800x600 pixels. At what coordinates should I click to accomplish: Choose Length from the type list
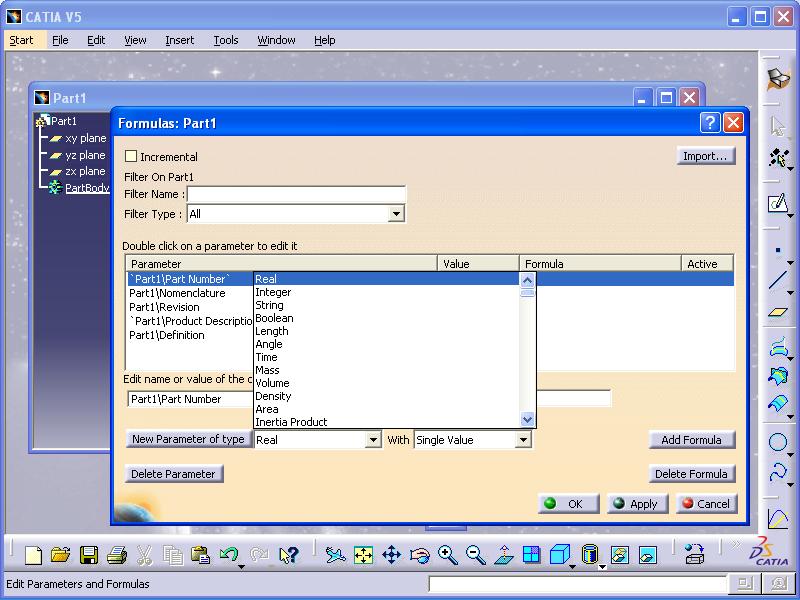point(271,331)
